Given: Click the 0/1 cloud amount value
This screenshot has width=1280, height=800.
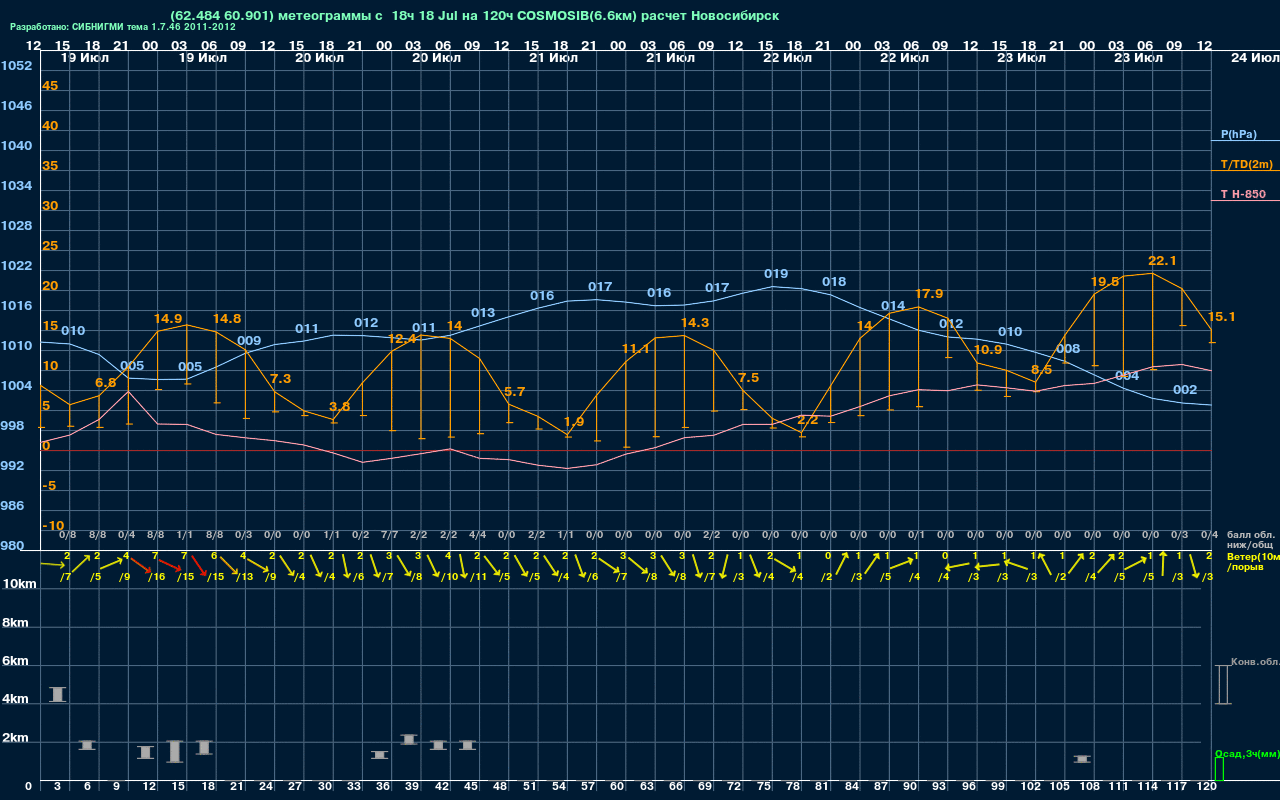Looking at the screenshot, I should click(916, 536).
